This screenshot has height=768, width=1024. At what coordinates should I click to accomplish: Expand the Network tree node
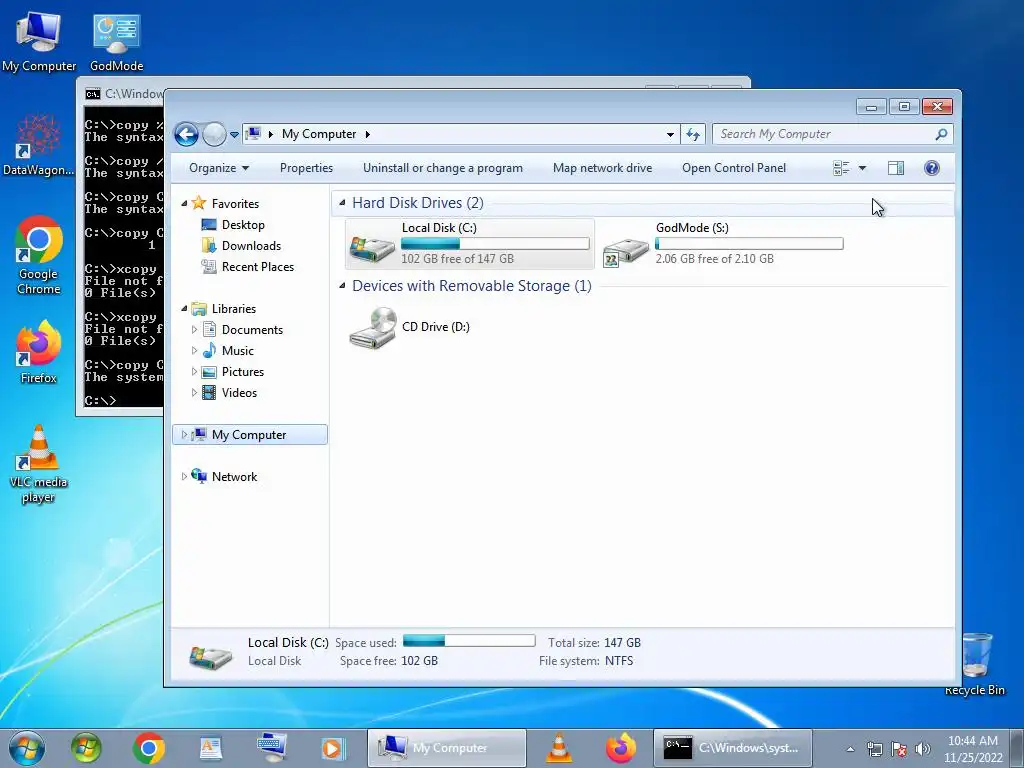[x=184, y=477]
